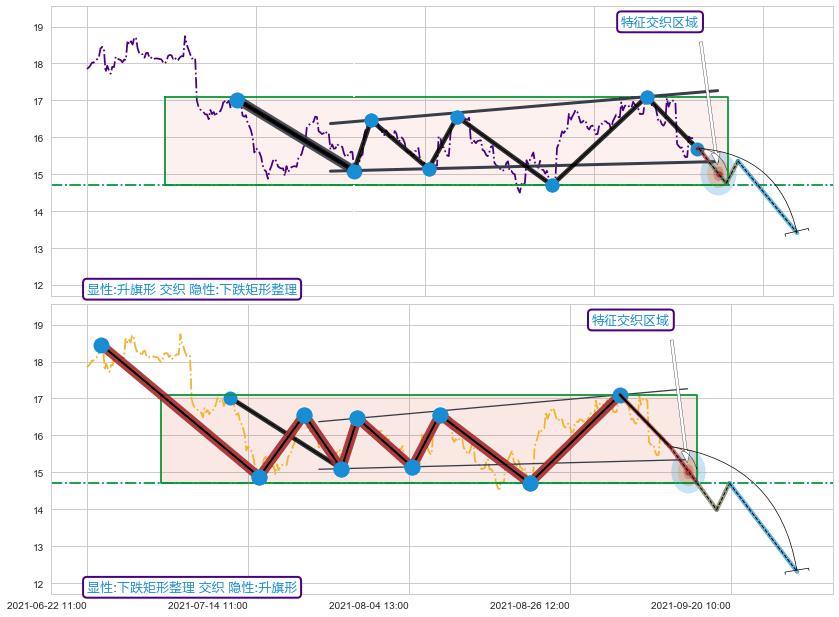Click the 2021-08-04 13:00 x-axis label
This screenshot has width=839, height=617.
368,605
